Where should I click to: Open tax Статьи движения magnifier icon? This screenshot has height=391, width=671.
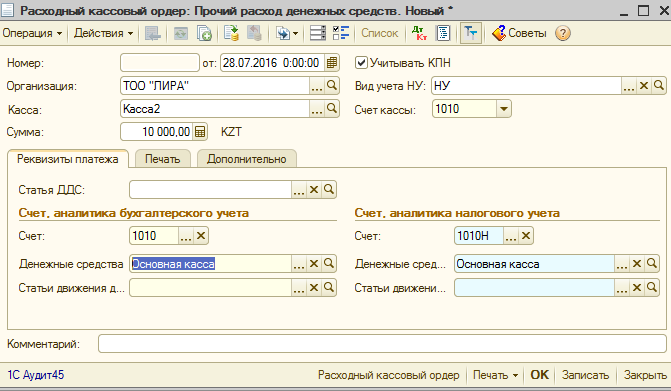point(652,288)
